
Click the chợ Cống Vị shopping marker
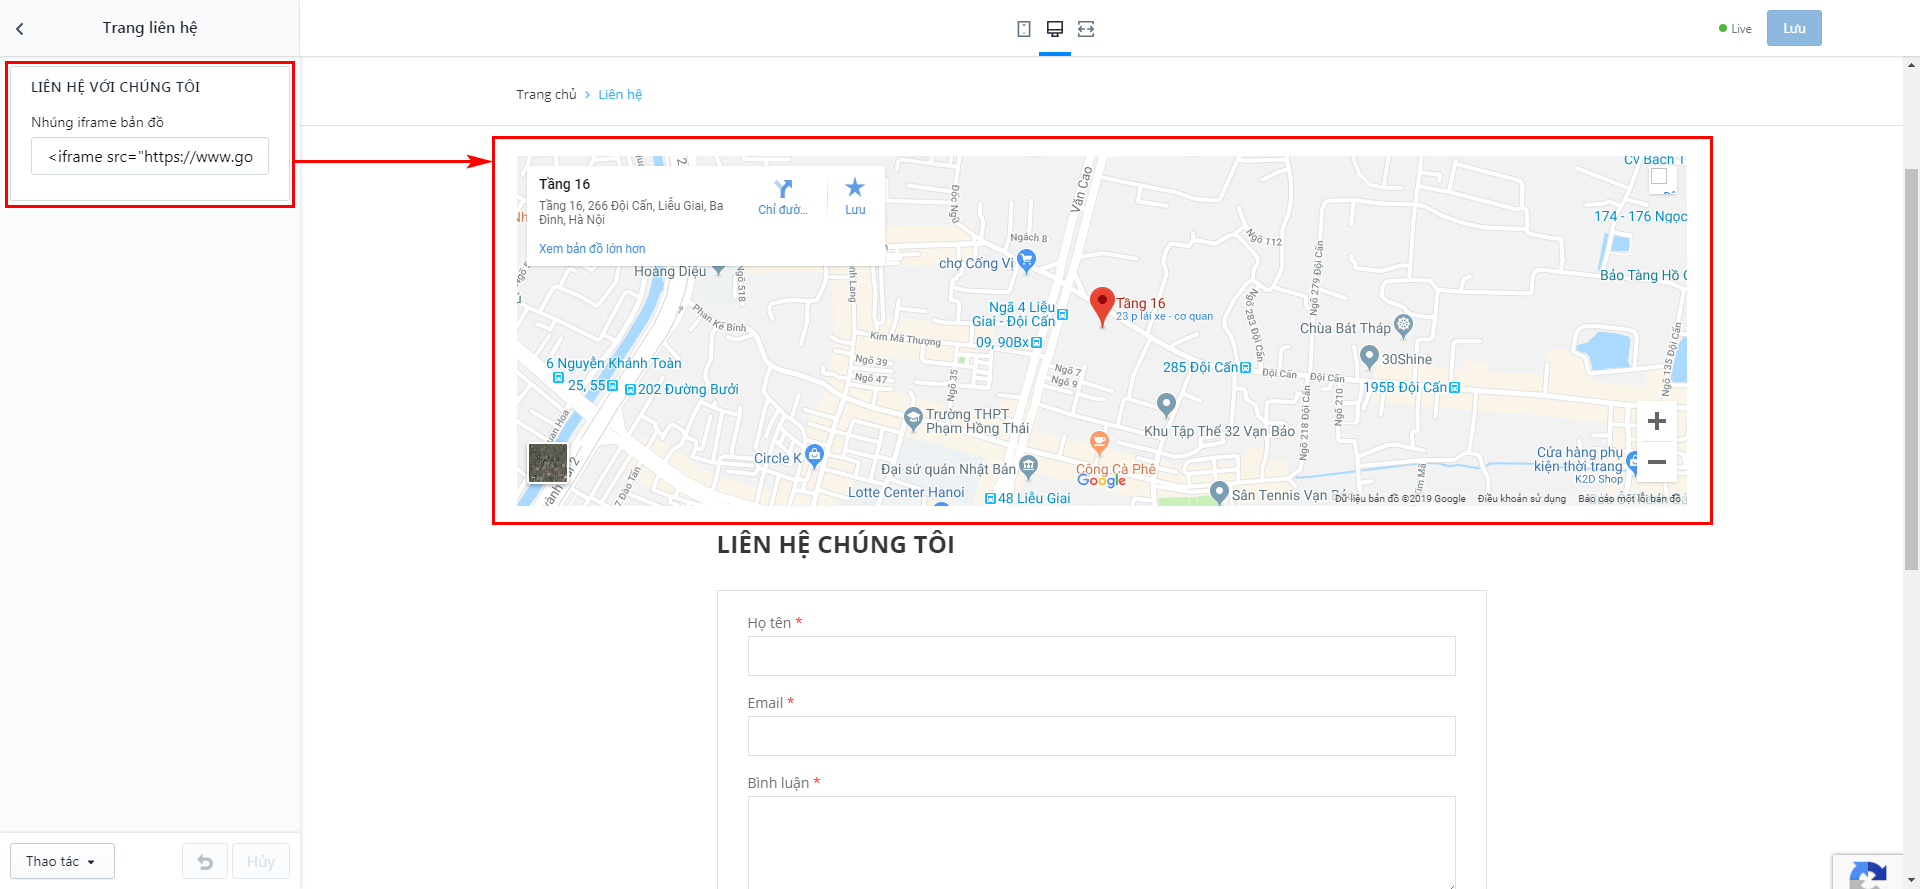click(x=1026, y=261)
